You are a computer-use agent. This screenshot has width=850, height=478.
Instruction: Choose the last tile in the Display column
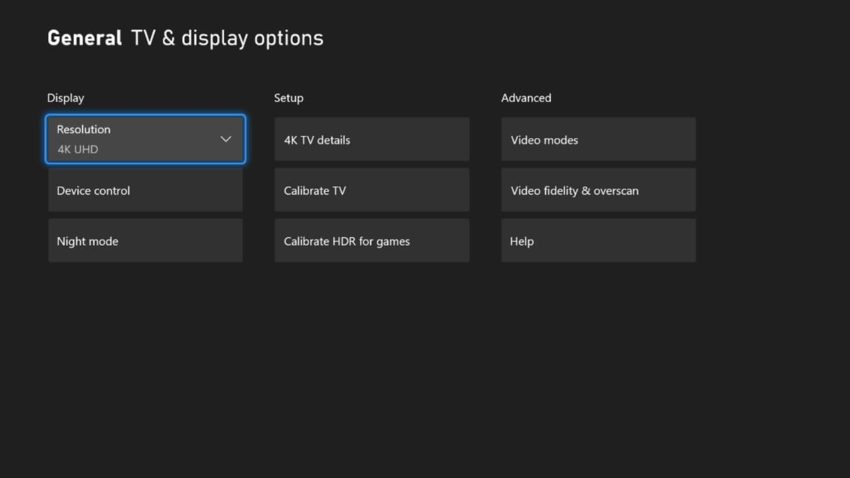click(x=145, y=241)
